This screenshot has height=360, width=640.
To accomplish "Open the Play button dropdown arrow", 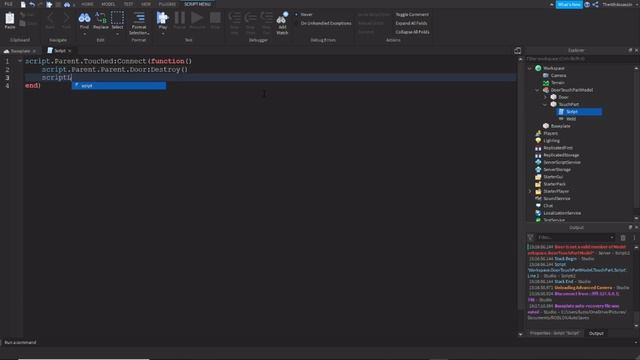I will tap(162, 34).
